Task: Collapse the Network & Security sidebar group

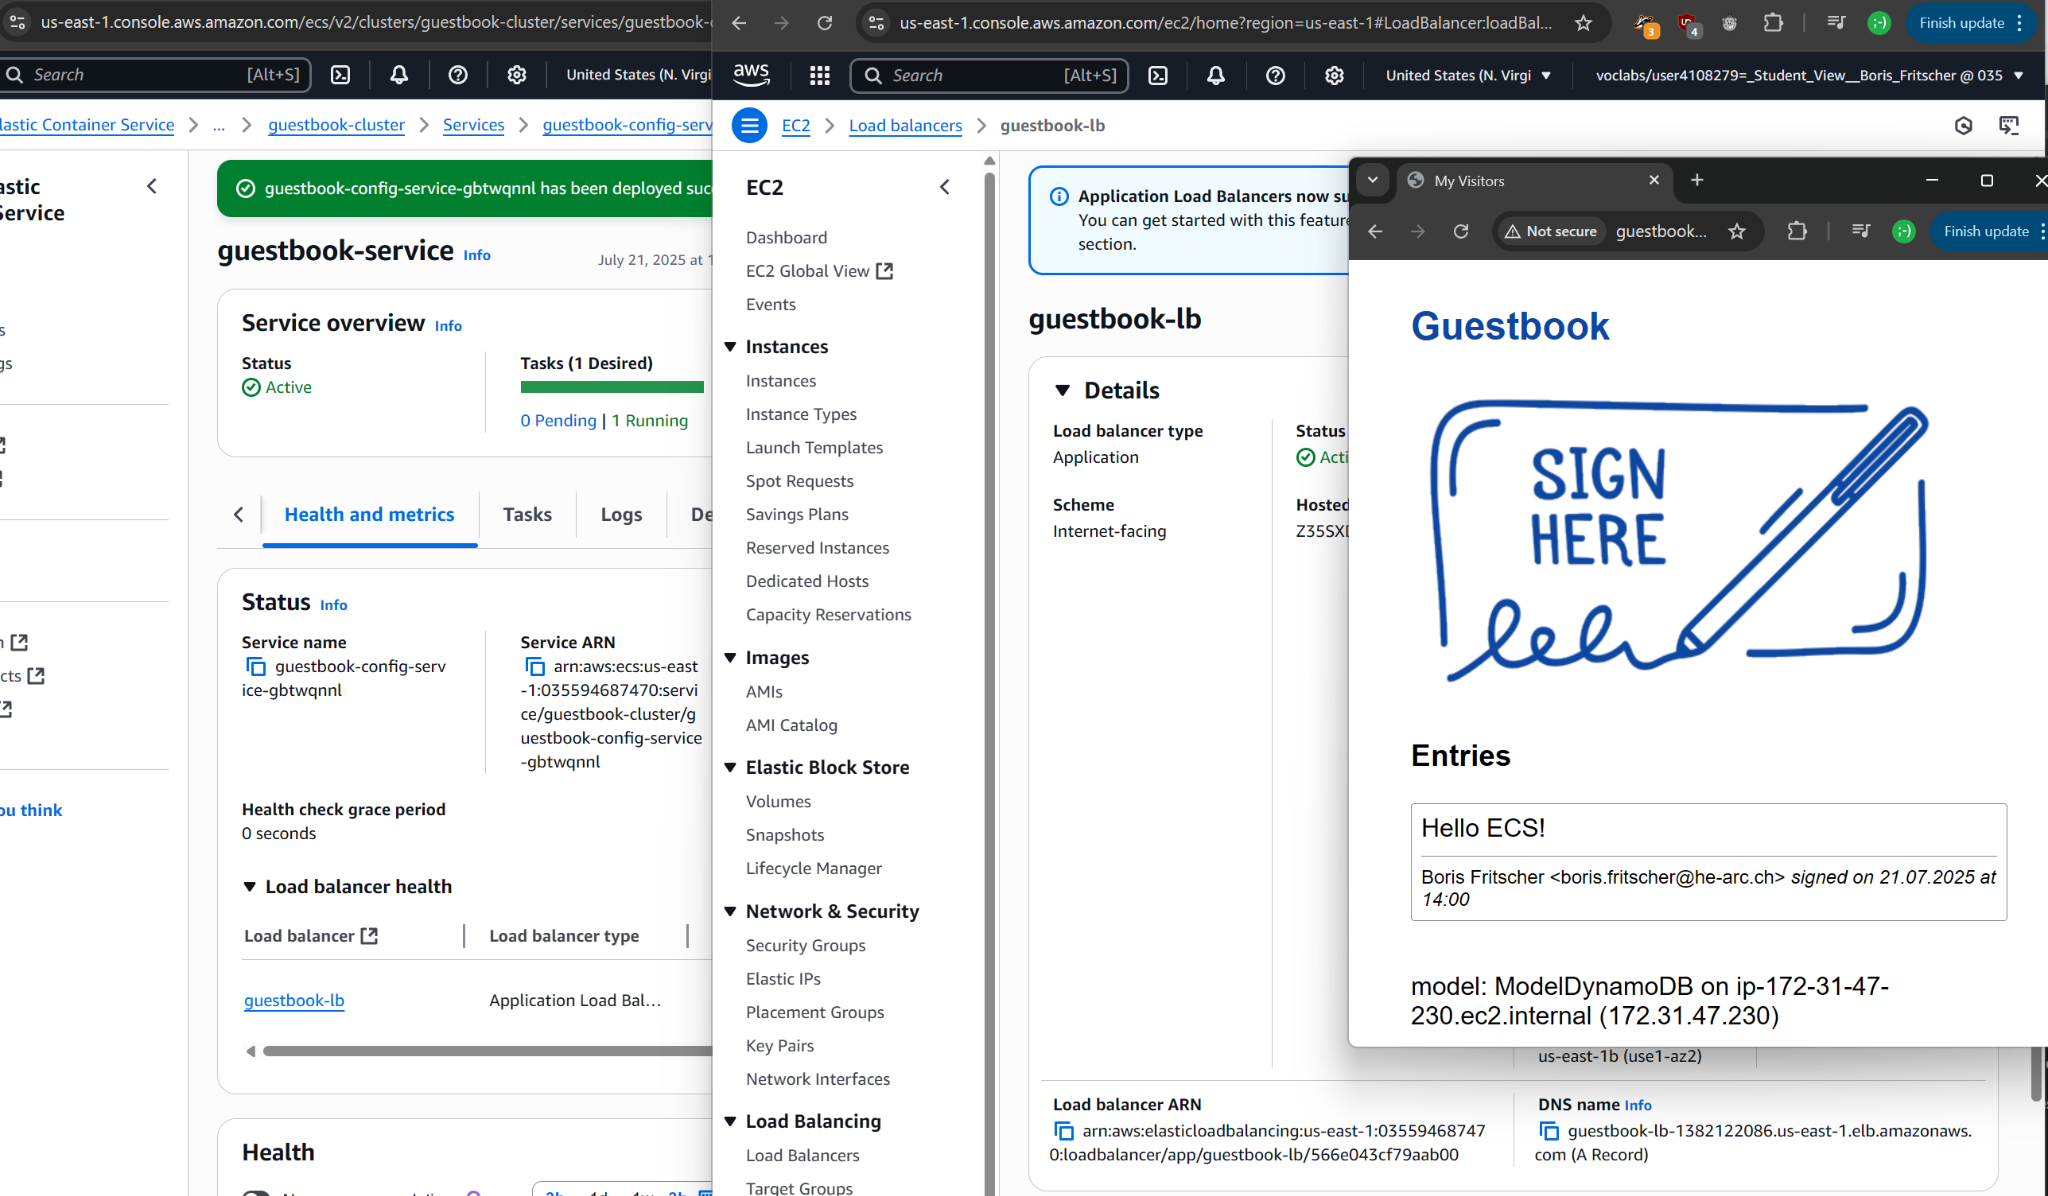Action: 730,911
